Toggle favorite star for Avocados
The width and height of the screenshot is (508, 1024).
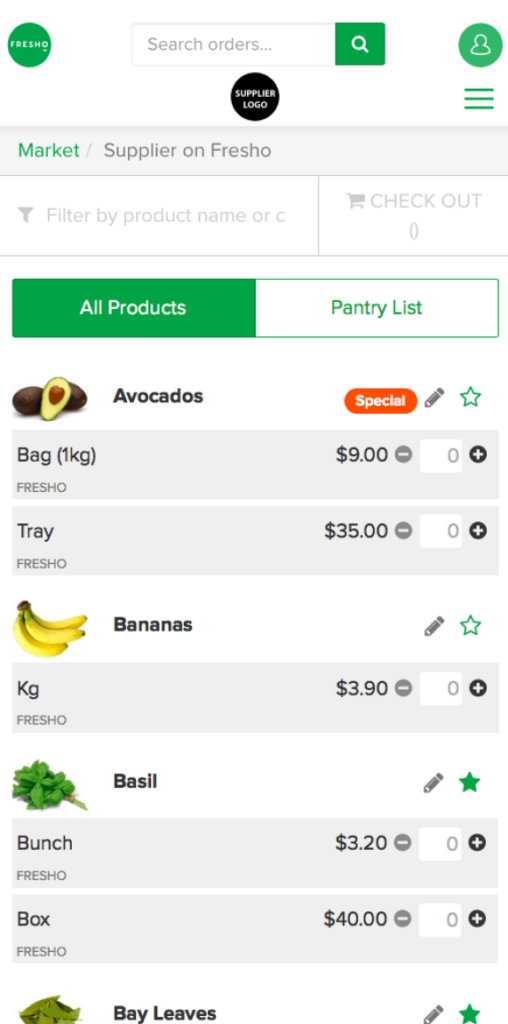pos(470,397)
